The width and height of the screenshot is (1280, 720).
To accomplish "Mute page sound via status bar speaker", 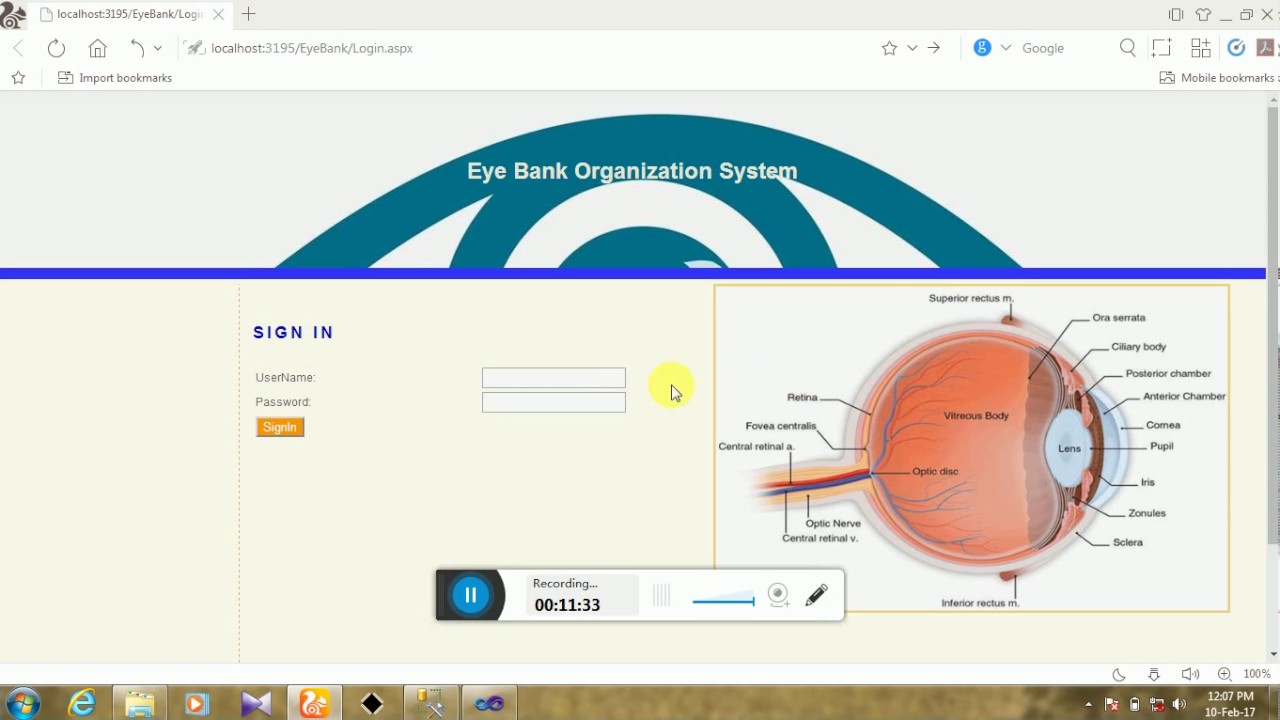I will coord(1189,674).
